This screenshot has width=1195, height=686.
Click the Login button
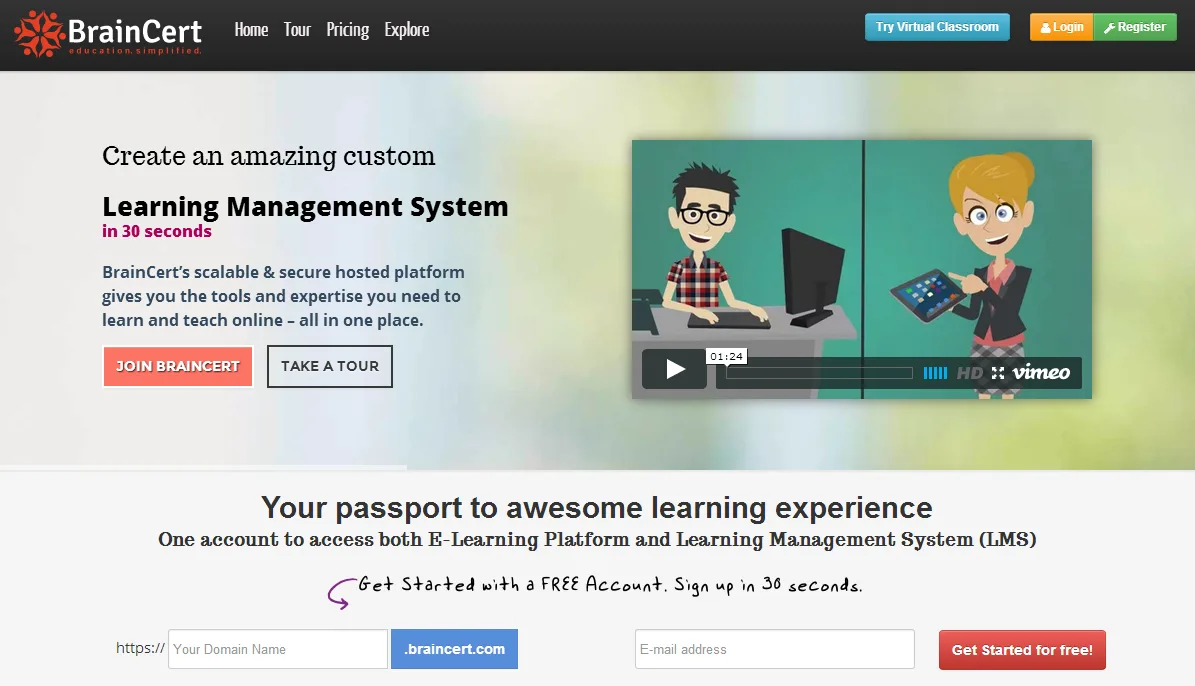pos(1062,27)
